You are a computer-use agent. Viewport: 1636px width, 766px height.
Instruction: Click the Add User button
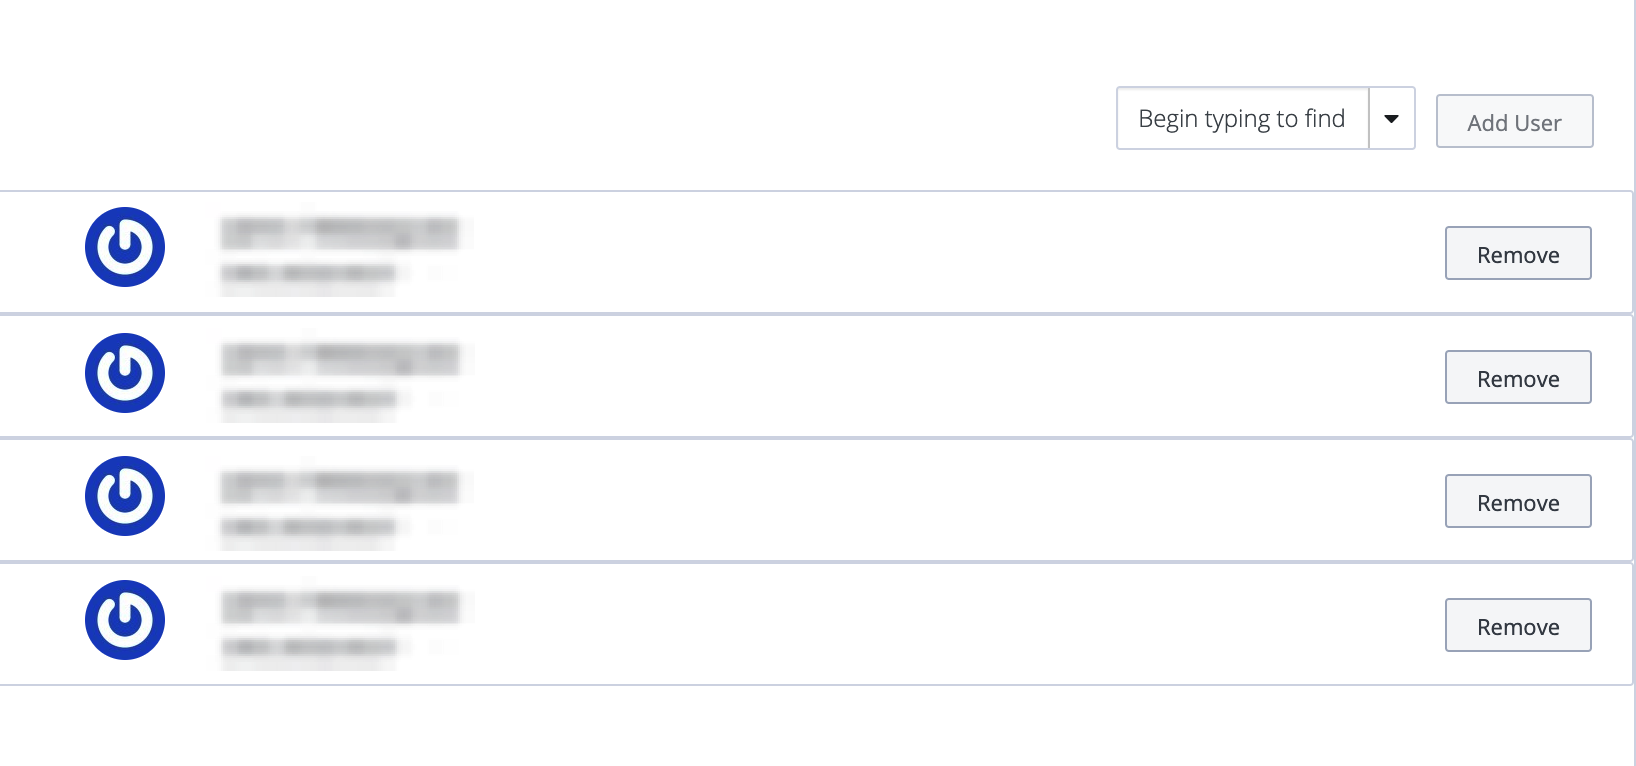pos(1514,121)
